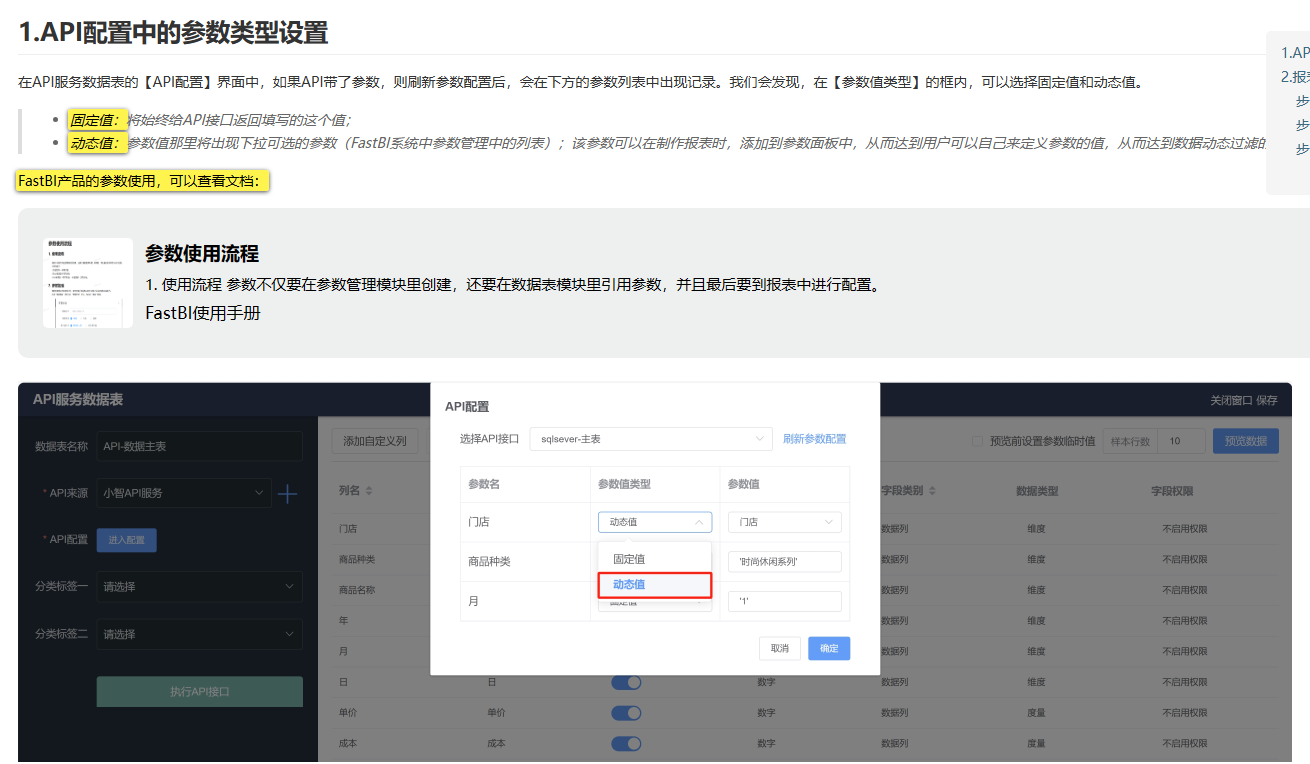Open the 选择API接口 dropdown showing sqlsever-主表

[651, 438]
